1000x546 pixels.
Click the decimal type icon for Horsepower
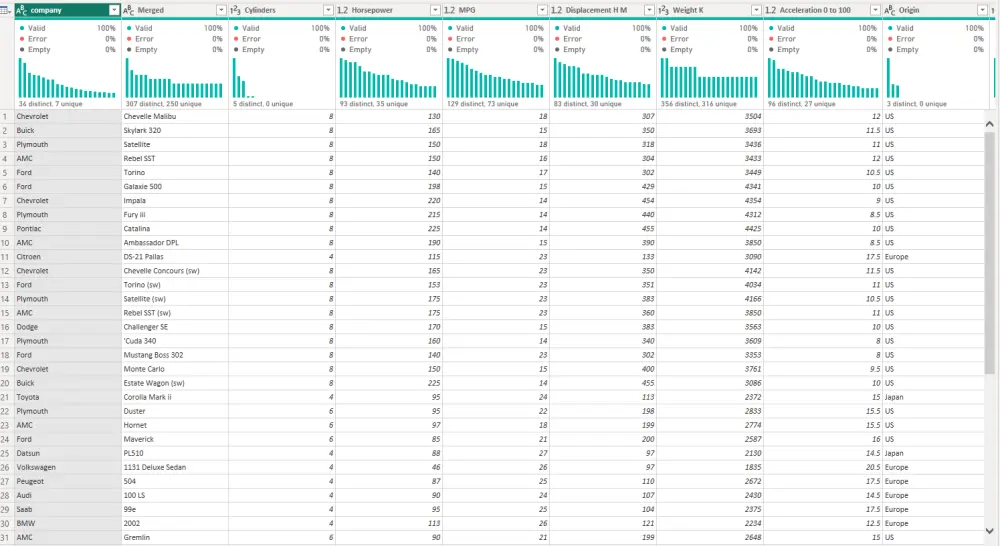[x=342, y=10]
